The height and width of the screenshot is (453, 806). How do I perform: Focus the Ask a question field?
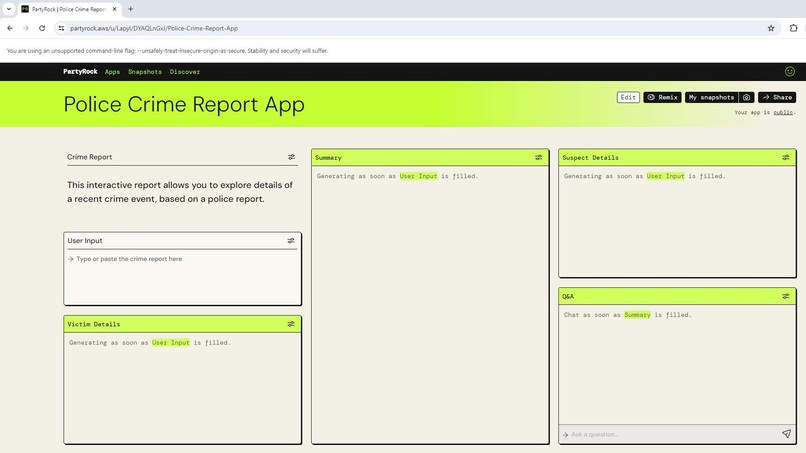[671, 434]
